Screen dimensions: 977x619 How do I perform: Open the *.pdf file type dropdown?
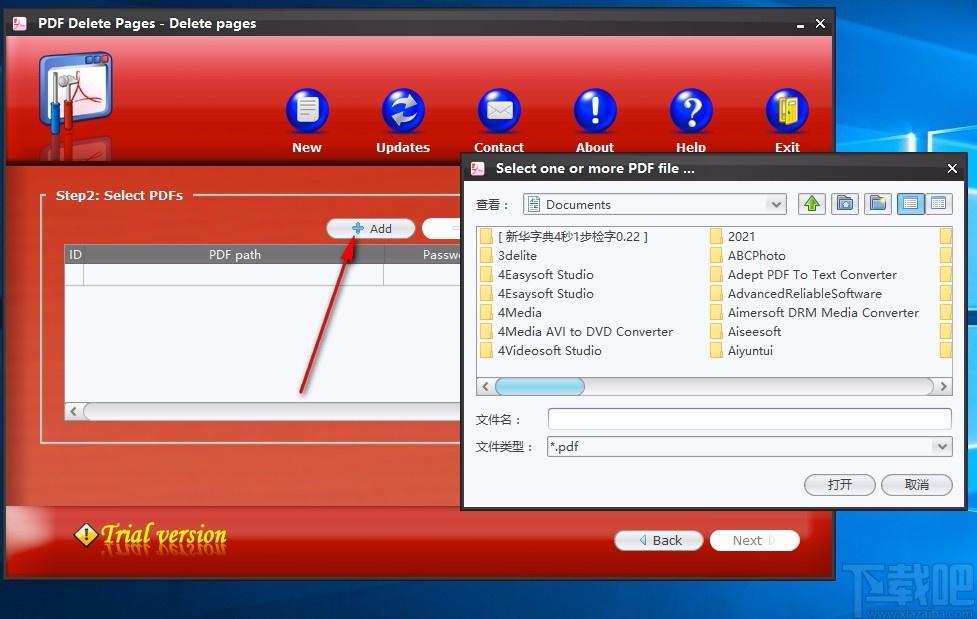941,446
